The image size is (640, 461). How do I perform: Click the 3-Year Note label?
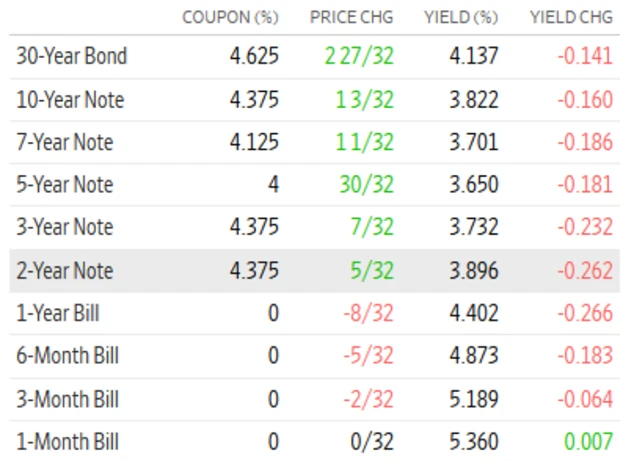64,228
